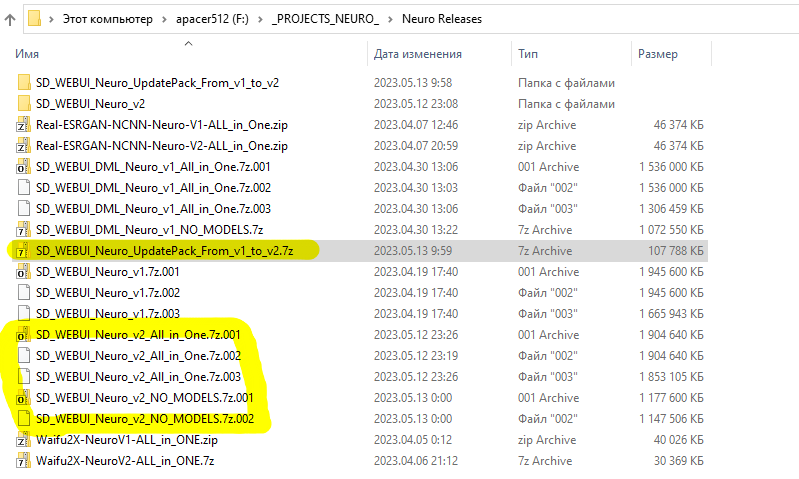799x479 pixels.
Task: Click the SD_WEBUI_Neuro_UpdatePack_From_v1_to_v2 folder icon
Action: pyautogui.click(x=23, y=83)
